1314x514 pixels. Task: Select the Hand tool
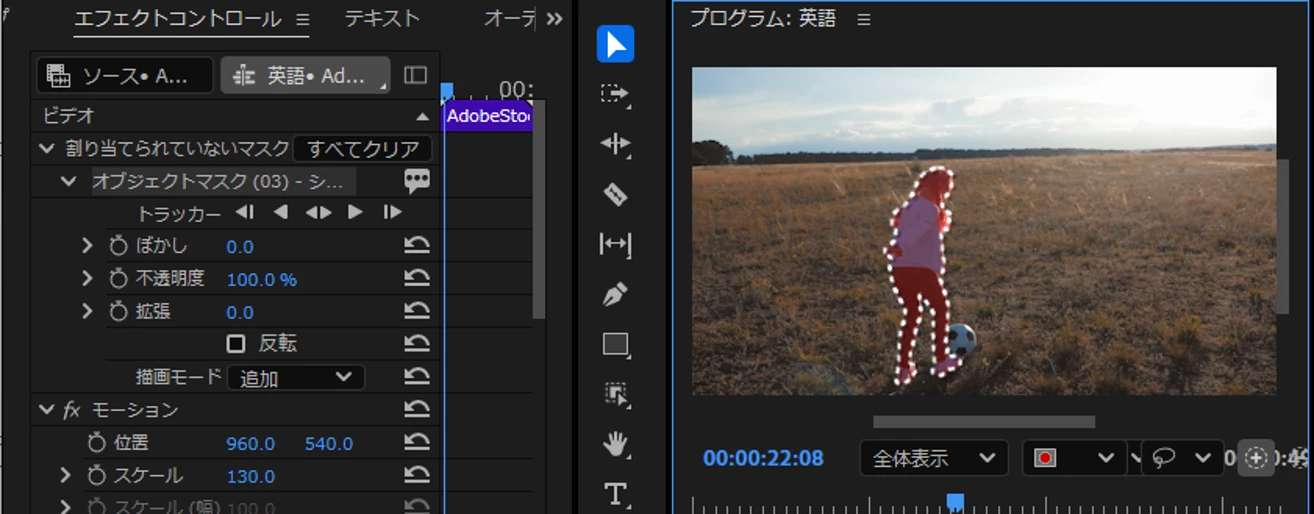(x=616, y=444)
